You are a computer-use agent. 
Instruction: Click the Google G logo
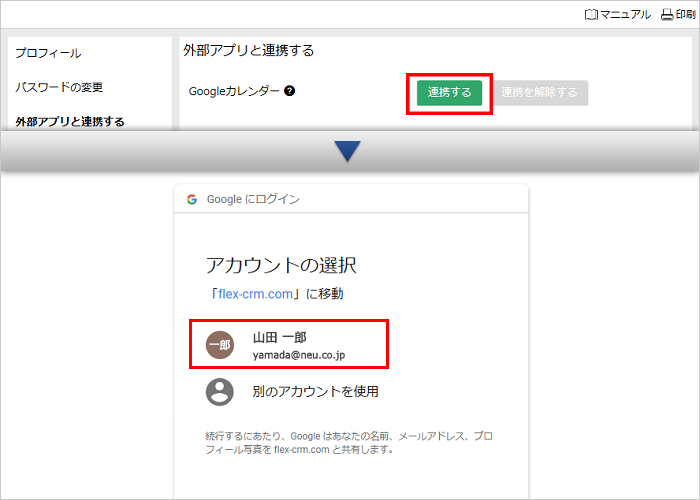tap(192, 199)
